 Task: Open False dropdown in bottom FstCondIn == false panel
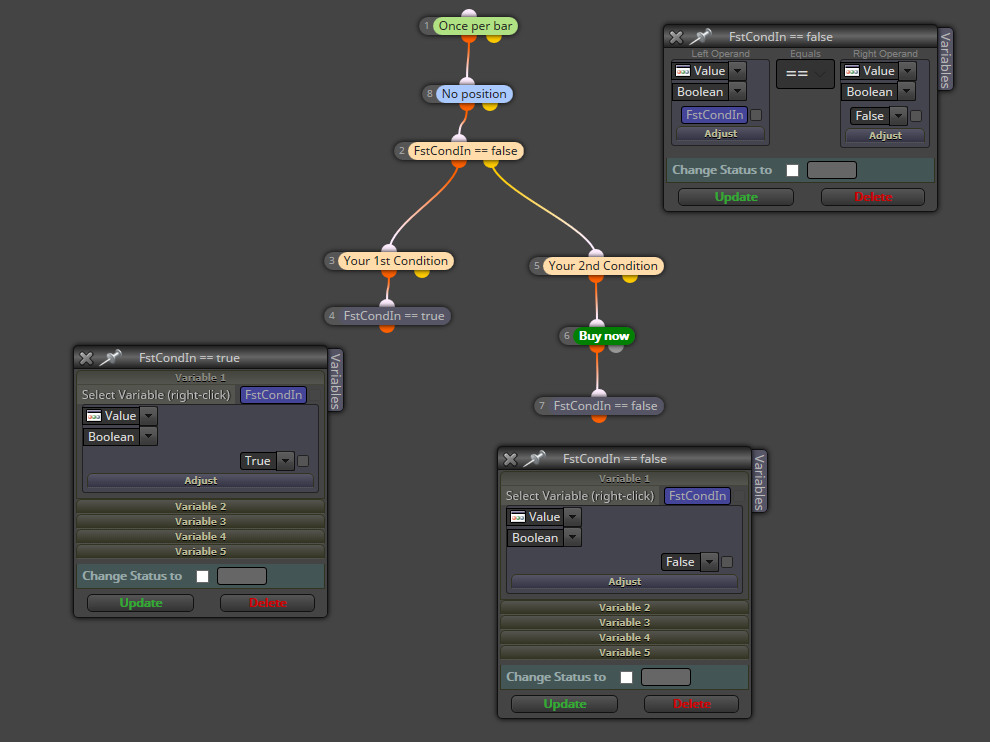[x=710, y=561]
